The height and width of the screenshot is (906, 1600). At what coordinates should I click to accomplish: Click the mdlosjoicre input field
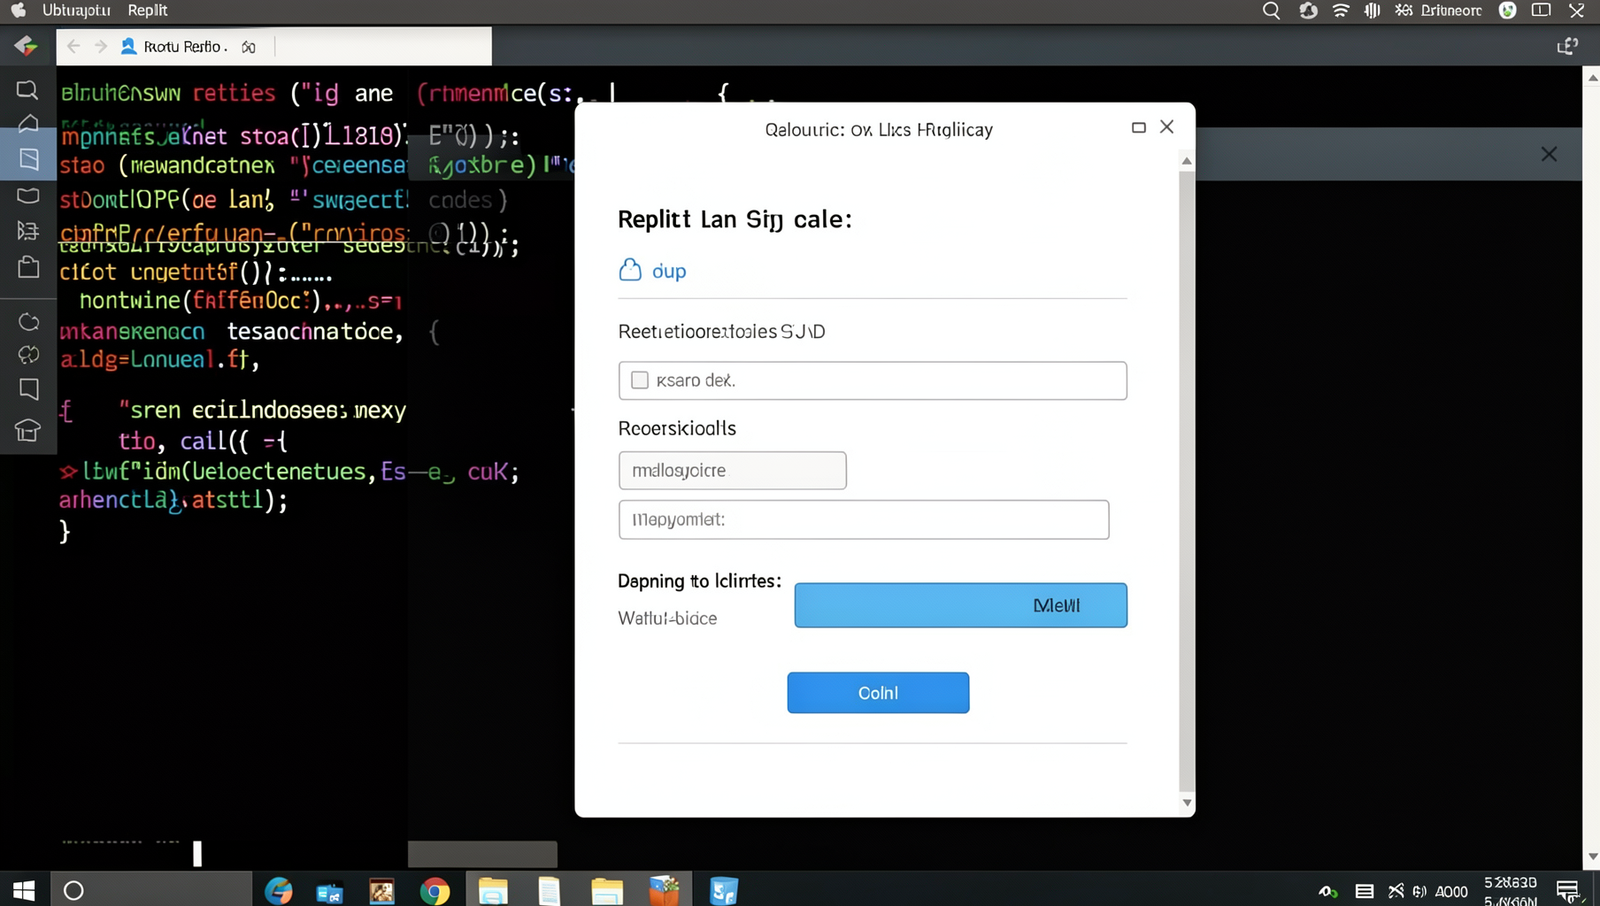pyautogui.click(x=733, y=470)
